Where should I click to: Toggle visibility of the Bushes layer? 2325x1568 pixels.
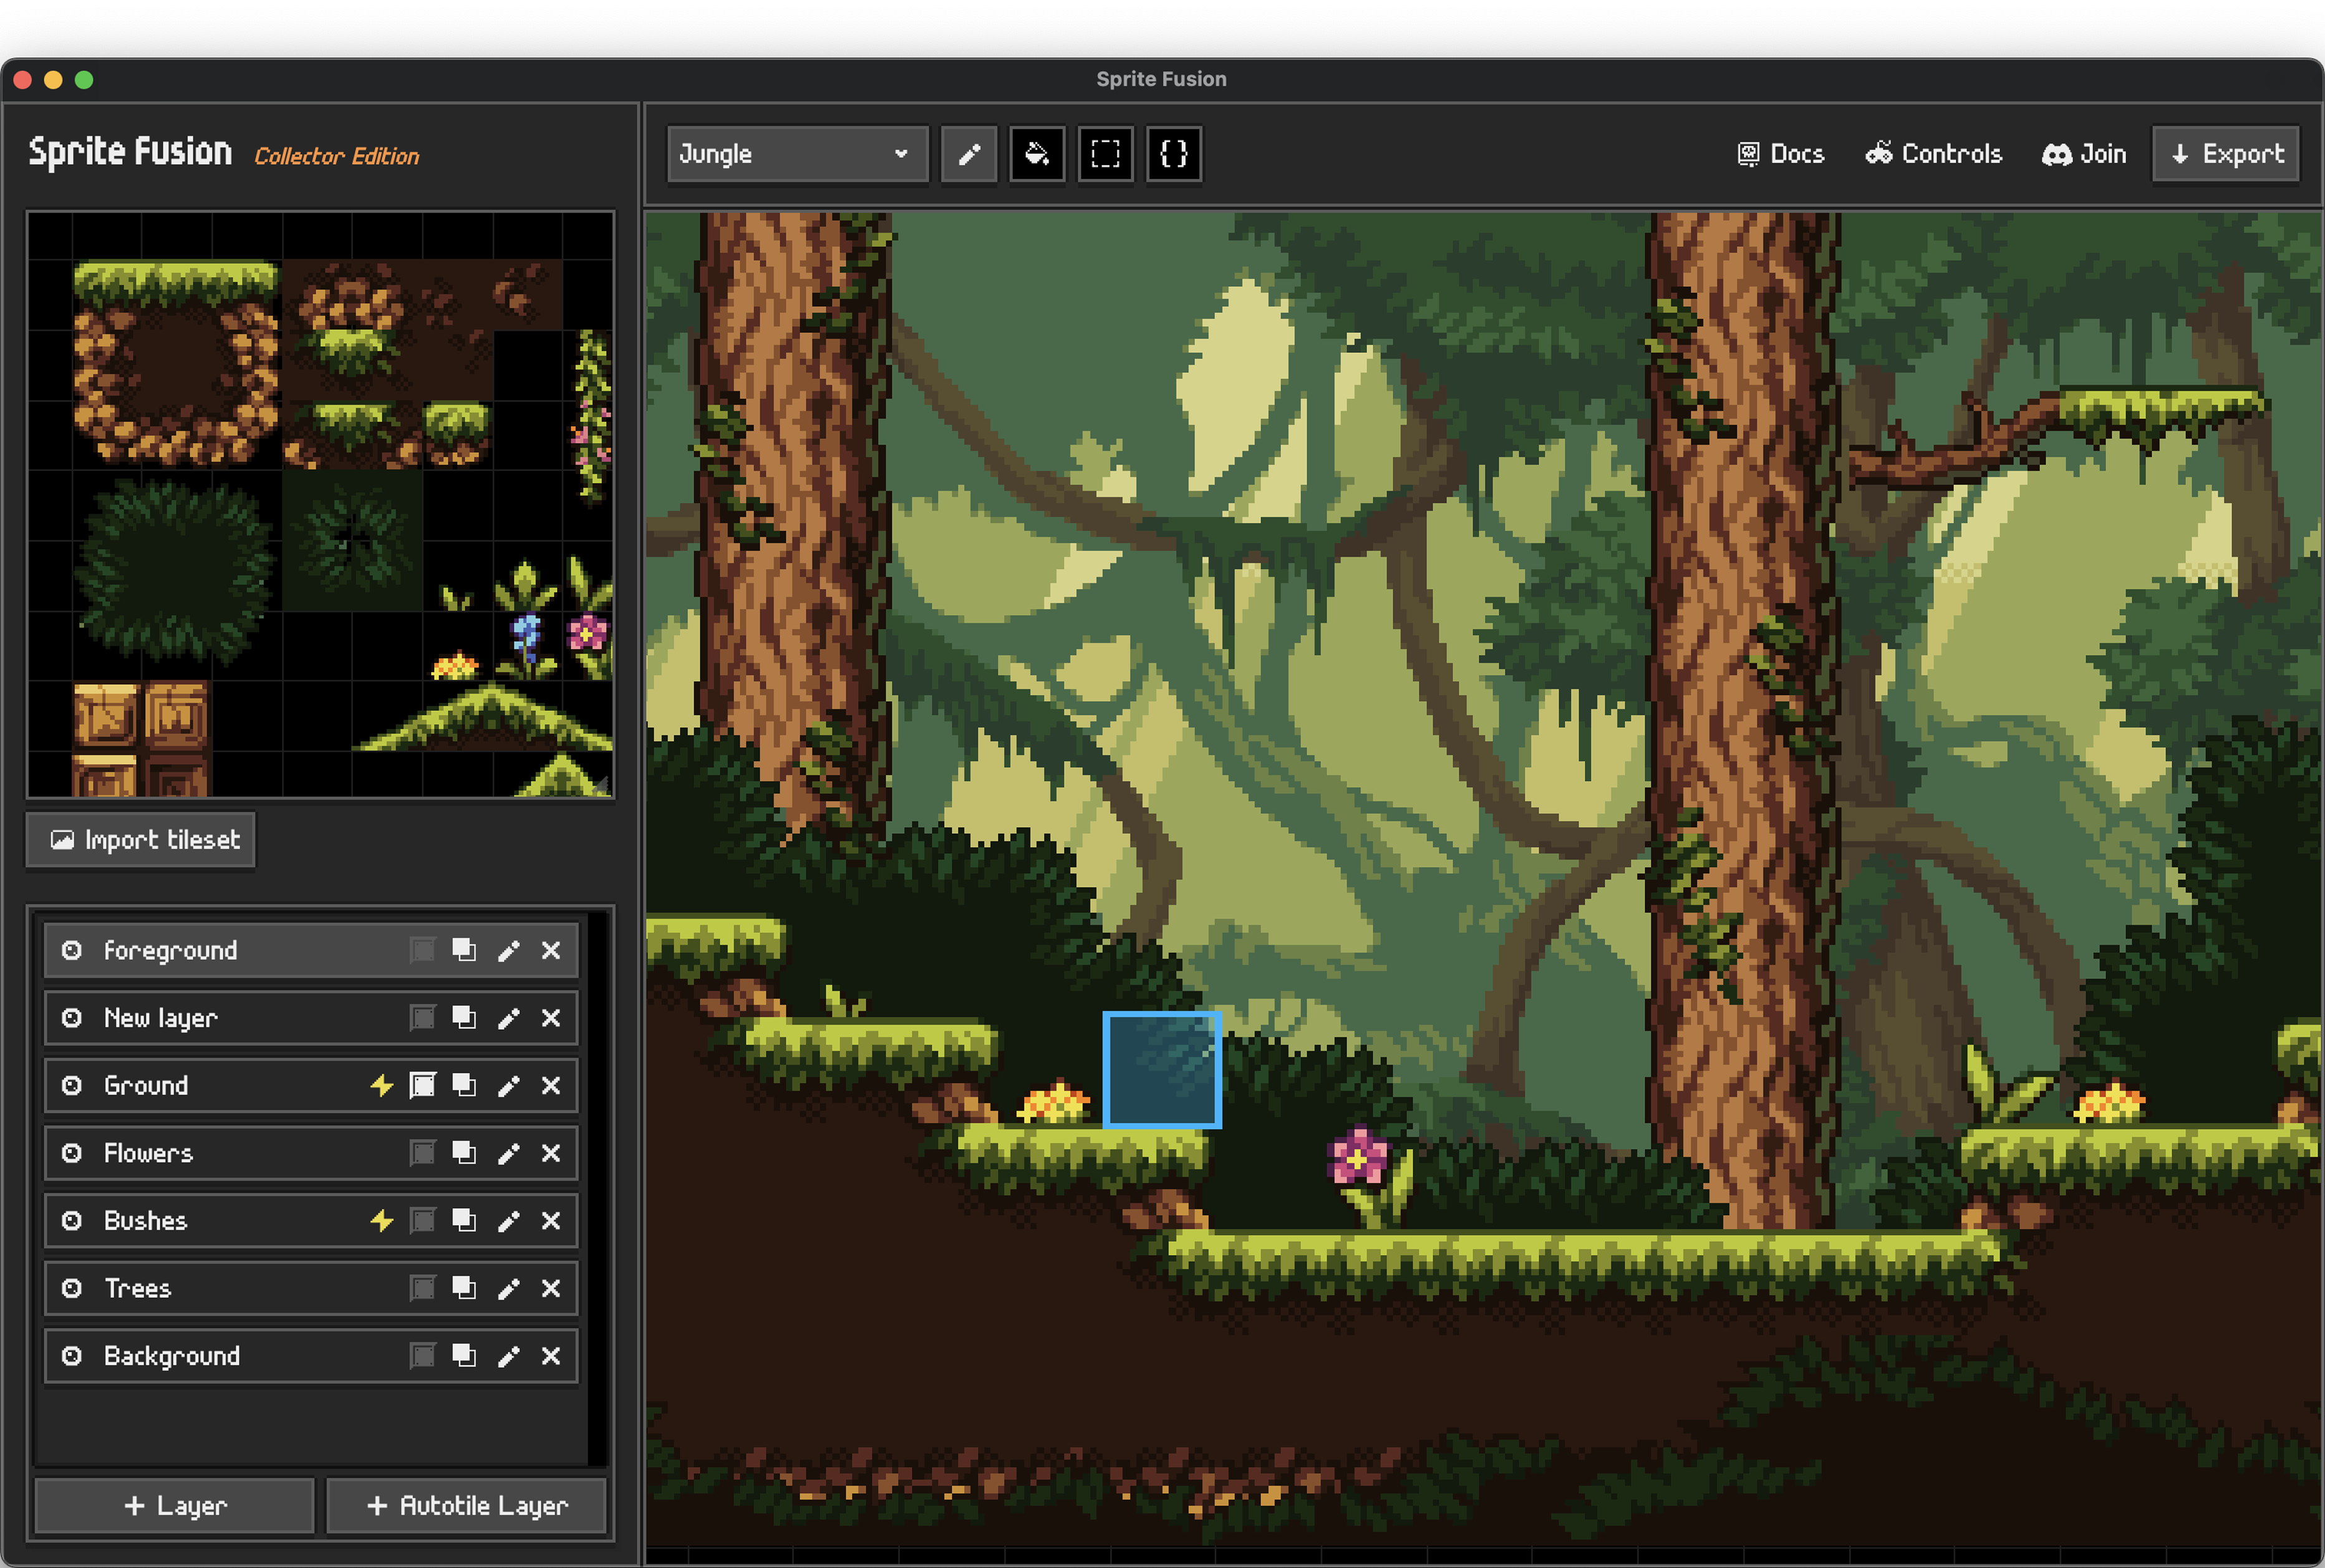click(x=72, y=1221)
